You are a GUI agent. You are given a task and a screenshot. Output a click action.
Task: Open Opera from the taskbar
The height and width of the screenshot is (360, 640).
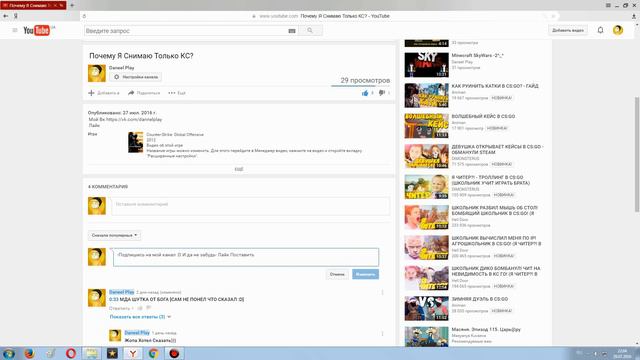[71, 353]
